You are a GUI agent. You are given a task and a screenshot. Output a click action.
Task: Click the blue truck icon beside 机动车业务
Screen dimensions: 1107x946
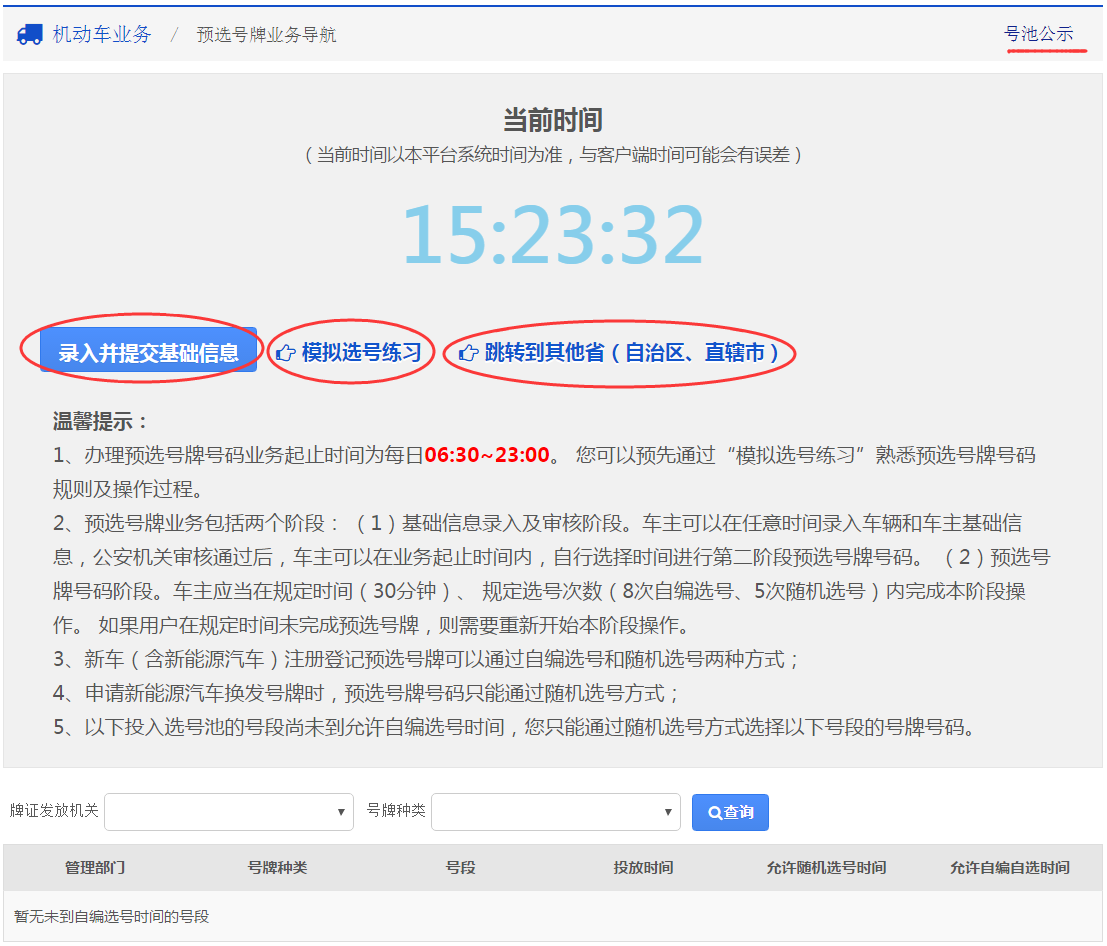(x=30, y=34)
